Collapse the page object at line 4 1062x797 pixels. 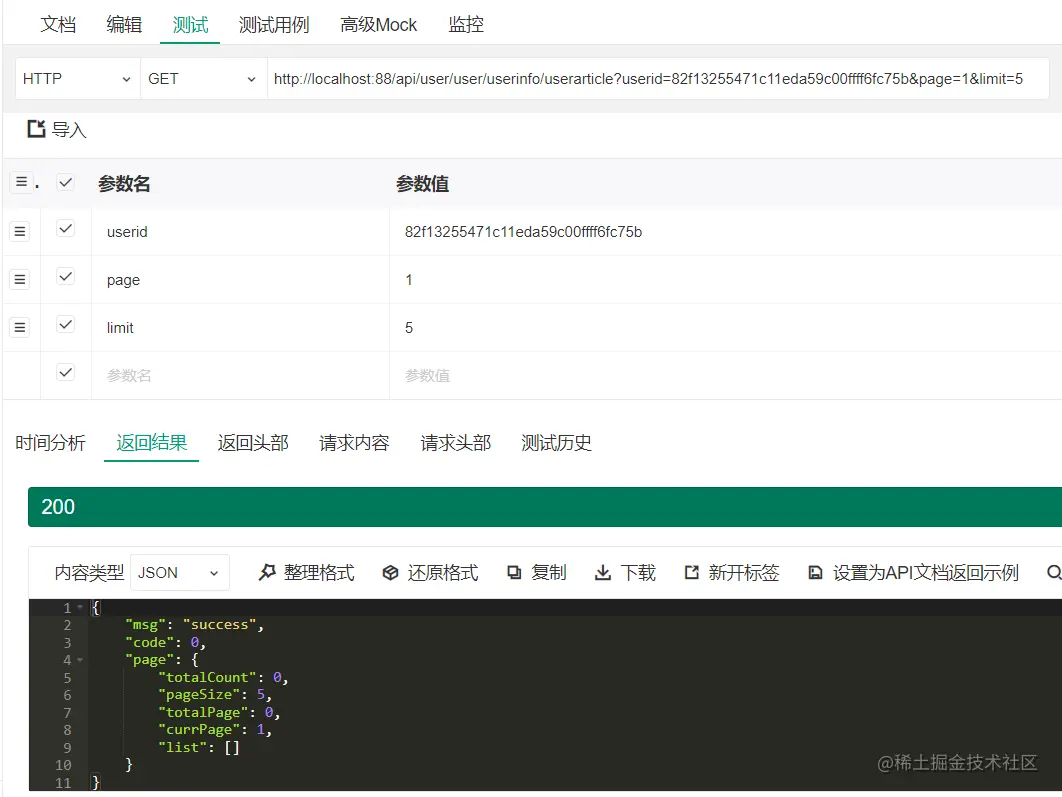[x=80, y=660]
